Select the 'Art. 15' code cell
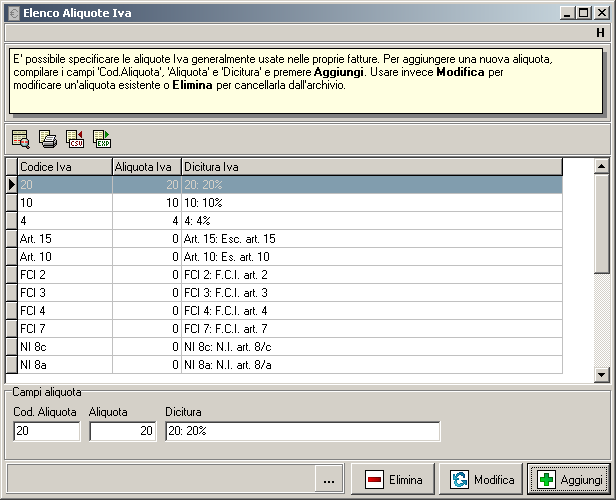 tap(65, 239)
